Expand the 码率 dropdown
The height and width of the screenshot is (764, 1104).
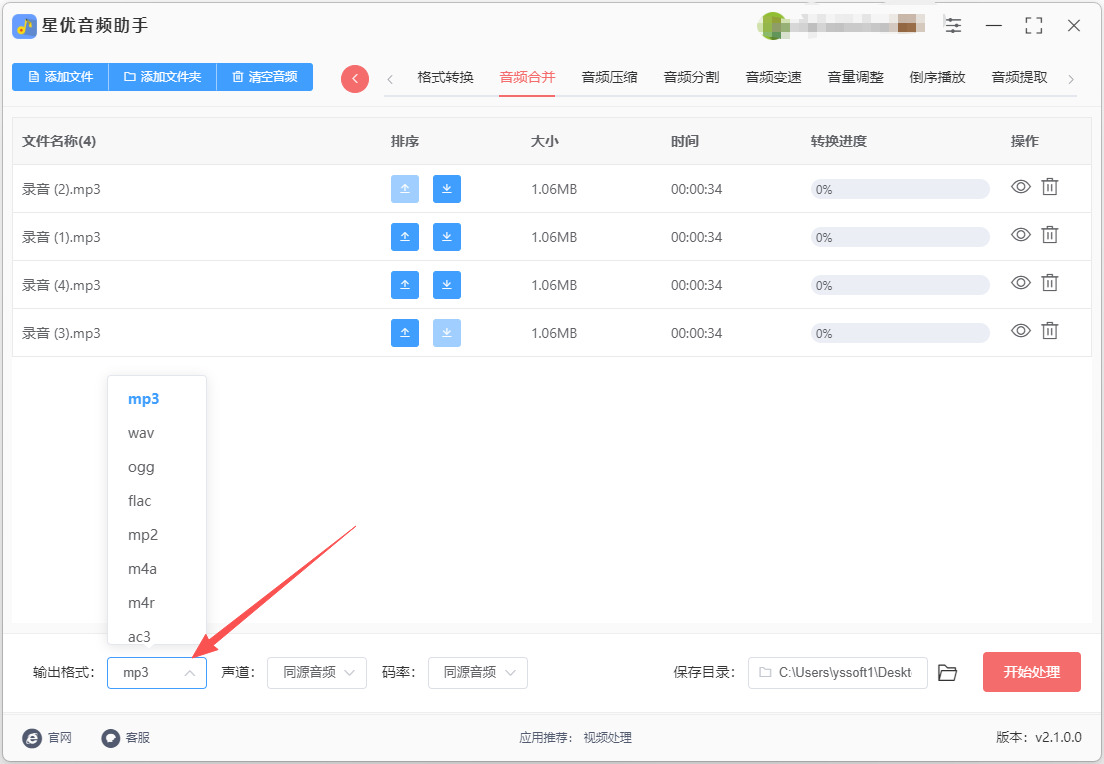pos(477,673)
